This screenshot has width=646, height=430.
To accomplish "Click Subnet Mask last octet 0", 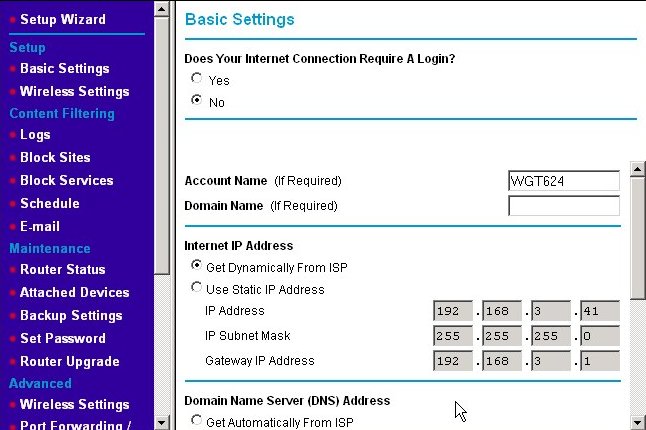I will (x=600, y=336).
